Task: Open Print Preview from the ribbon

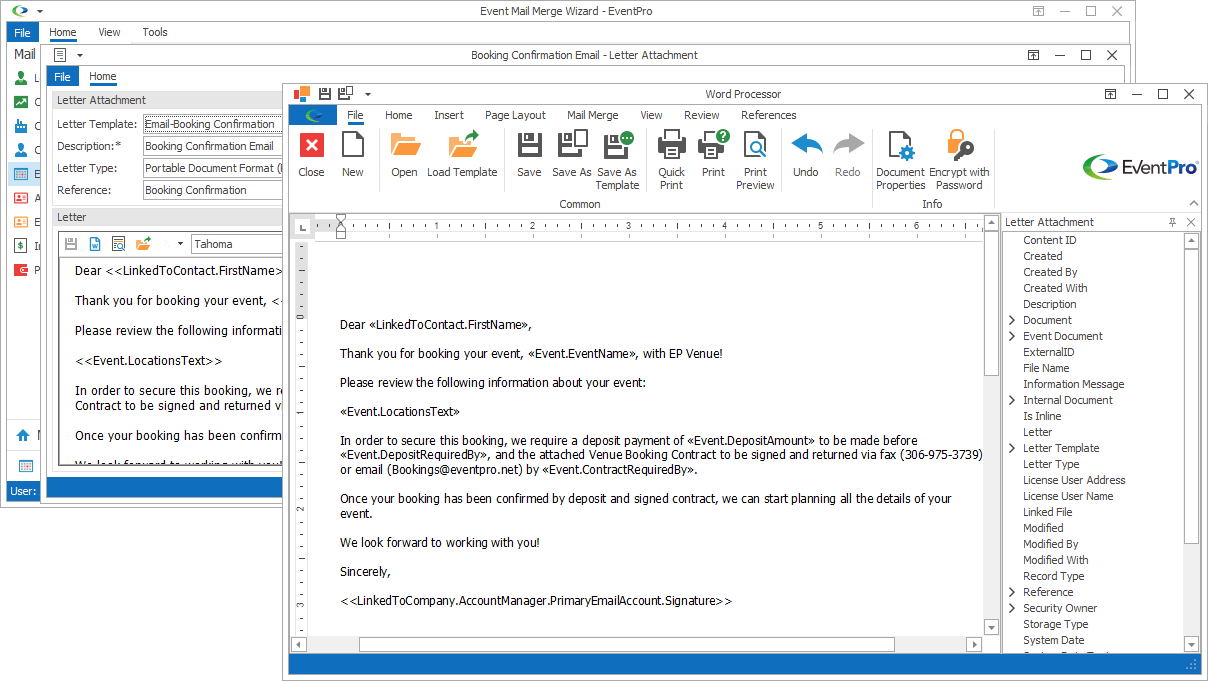Action: tap(755, 145)
